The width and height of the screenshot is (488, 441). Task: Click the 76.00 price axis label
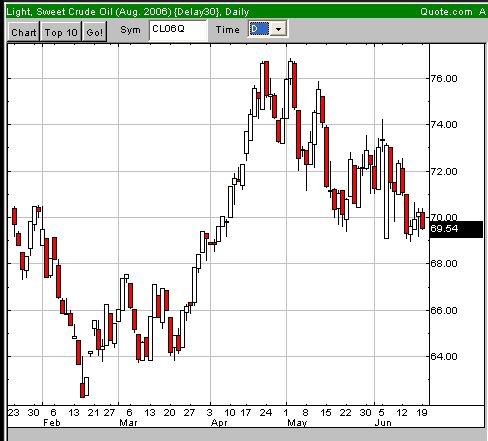[444, 79]
